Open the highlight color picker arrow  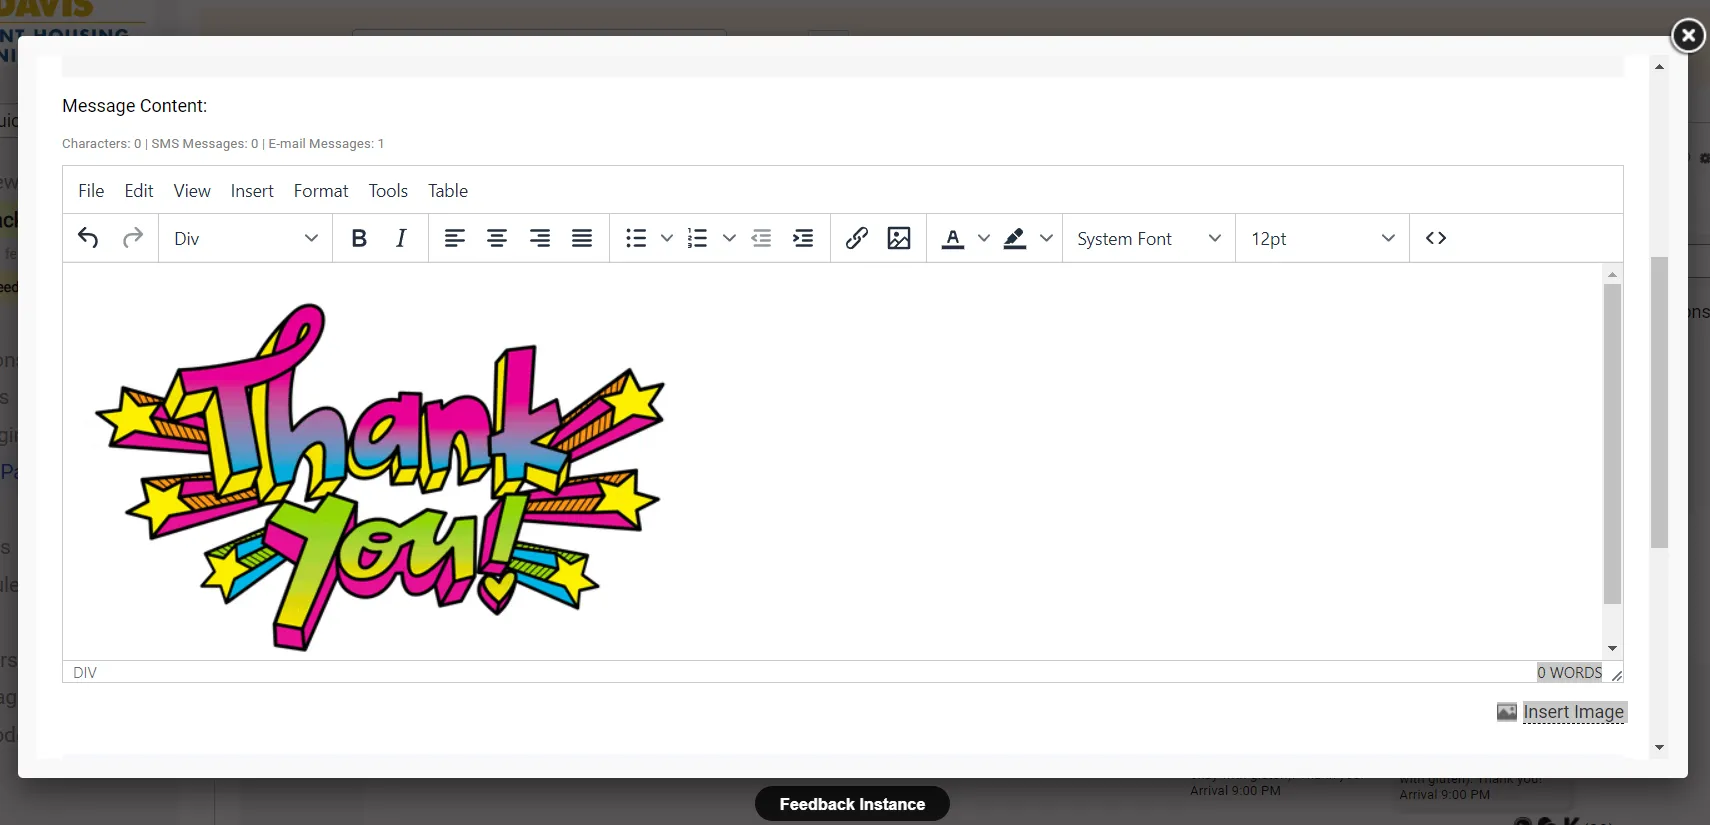point(1046,238)
